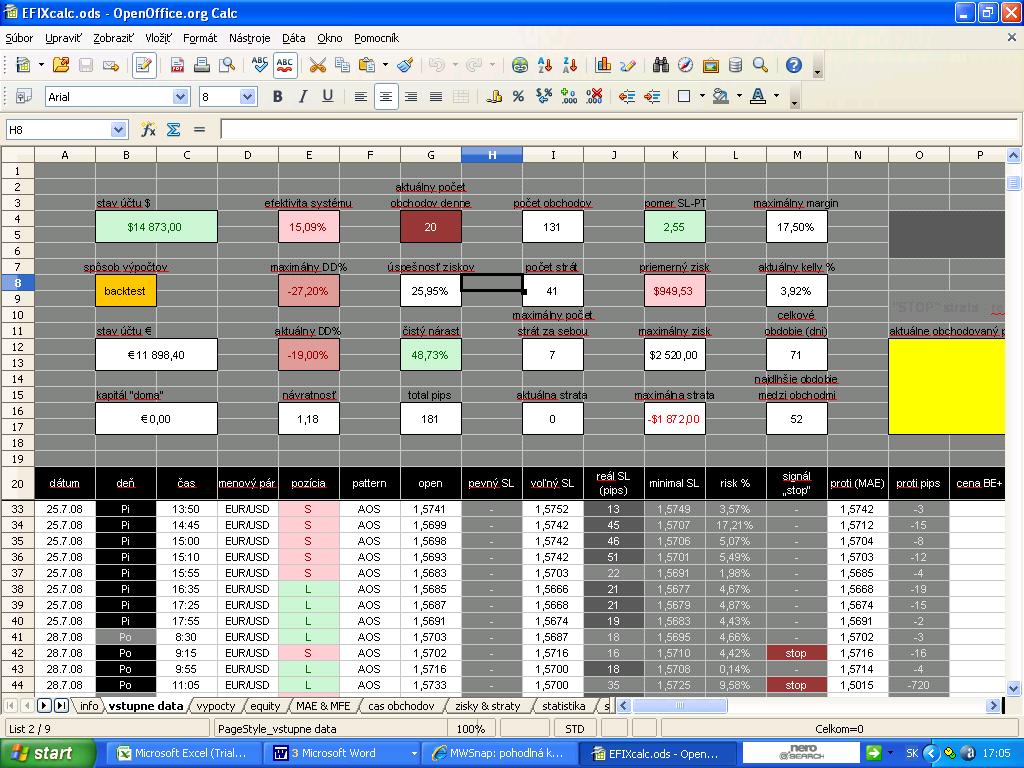
Task: Sort descending with Z-A icon
Action: 569,65
